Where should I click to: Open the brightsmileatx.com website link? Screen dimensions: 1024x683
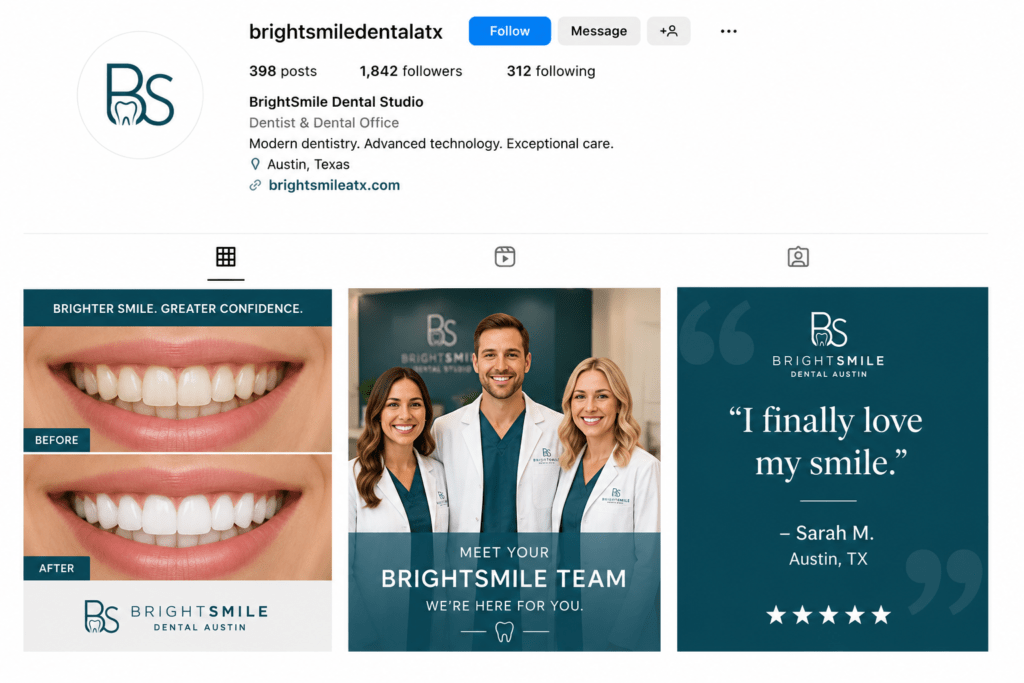pyautogui.click(x=334, y=185)
